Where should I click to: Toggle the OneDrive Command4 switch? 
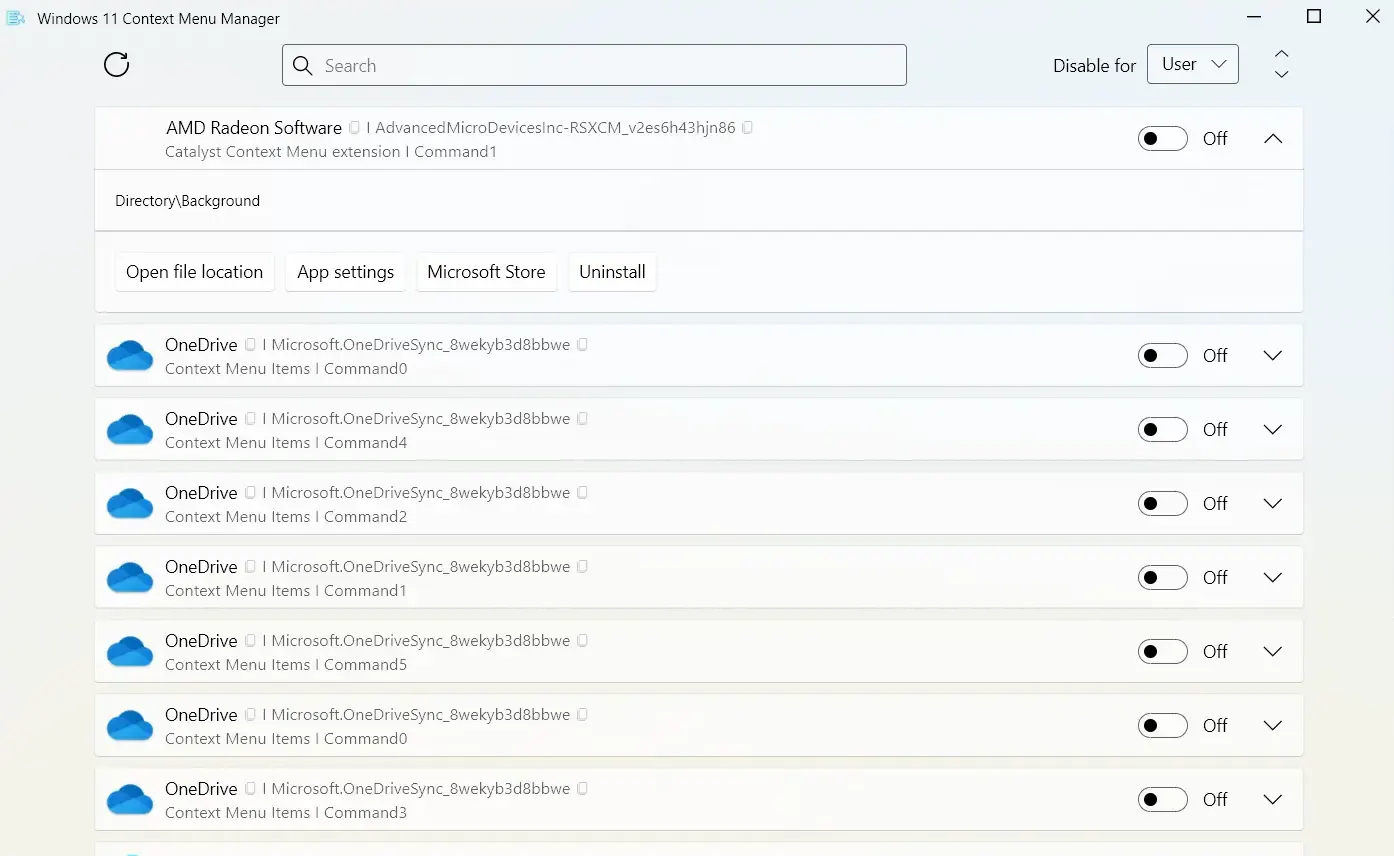[x=1163, y=430]
